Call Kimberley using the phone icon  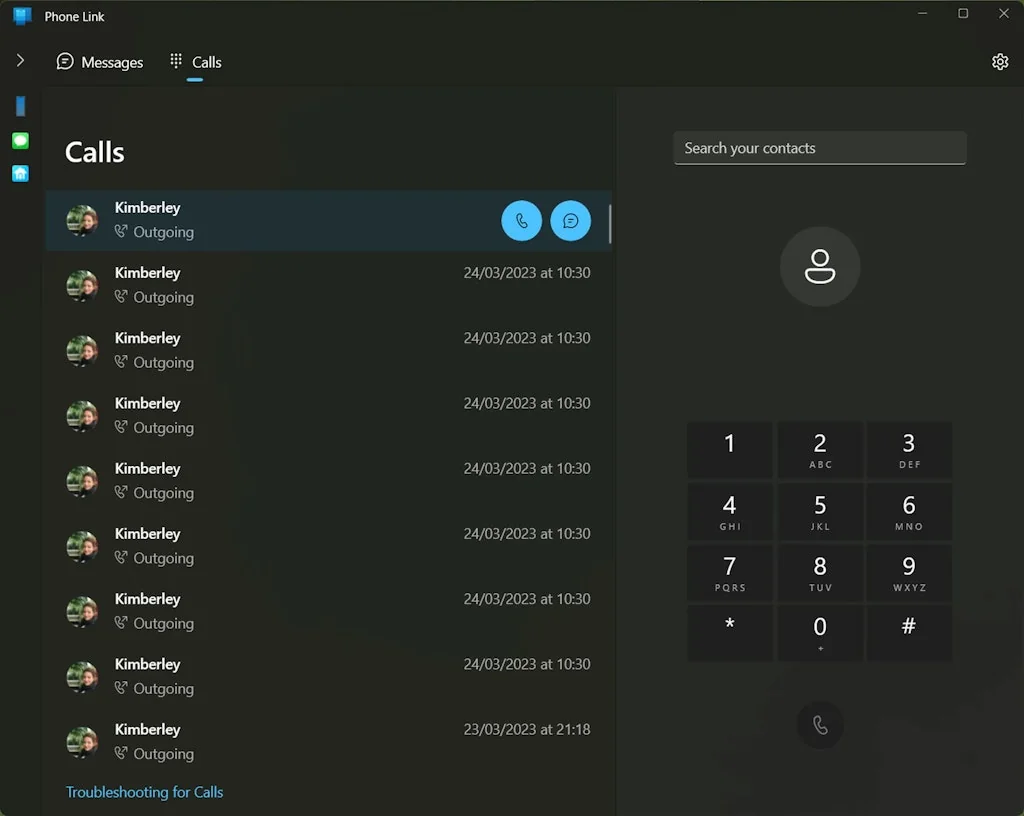click(521, 220)
